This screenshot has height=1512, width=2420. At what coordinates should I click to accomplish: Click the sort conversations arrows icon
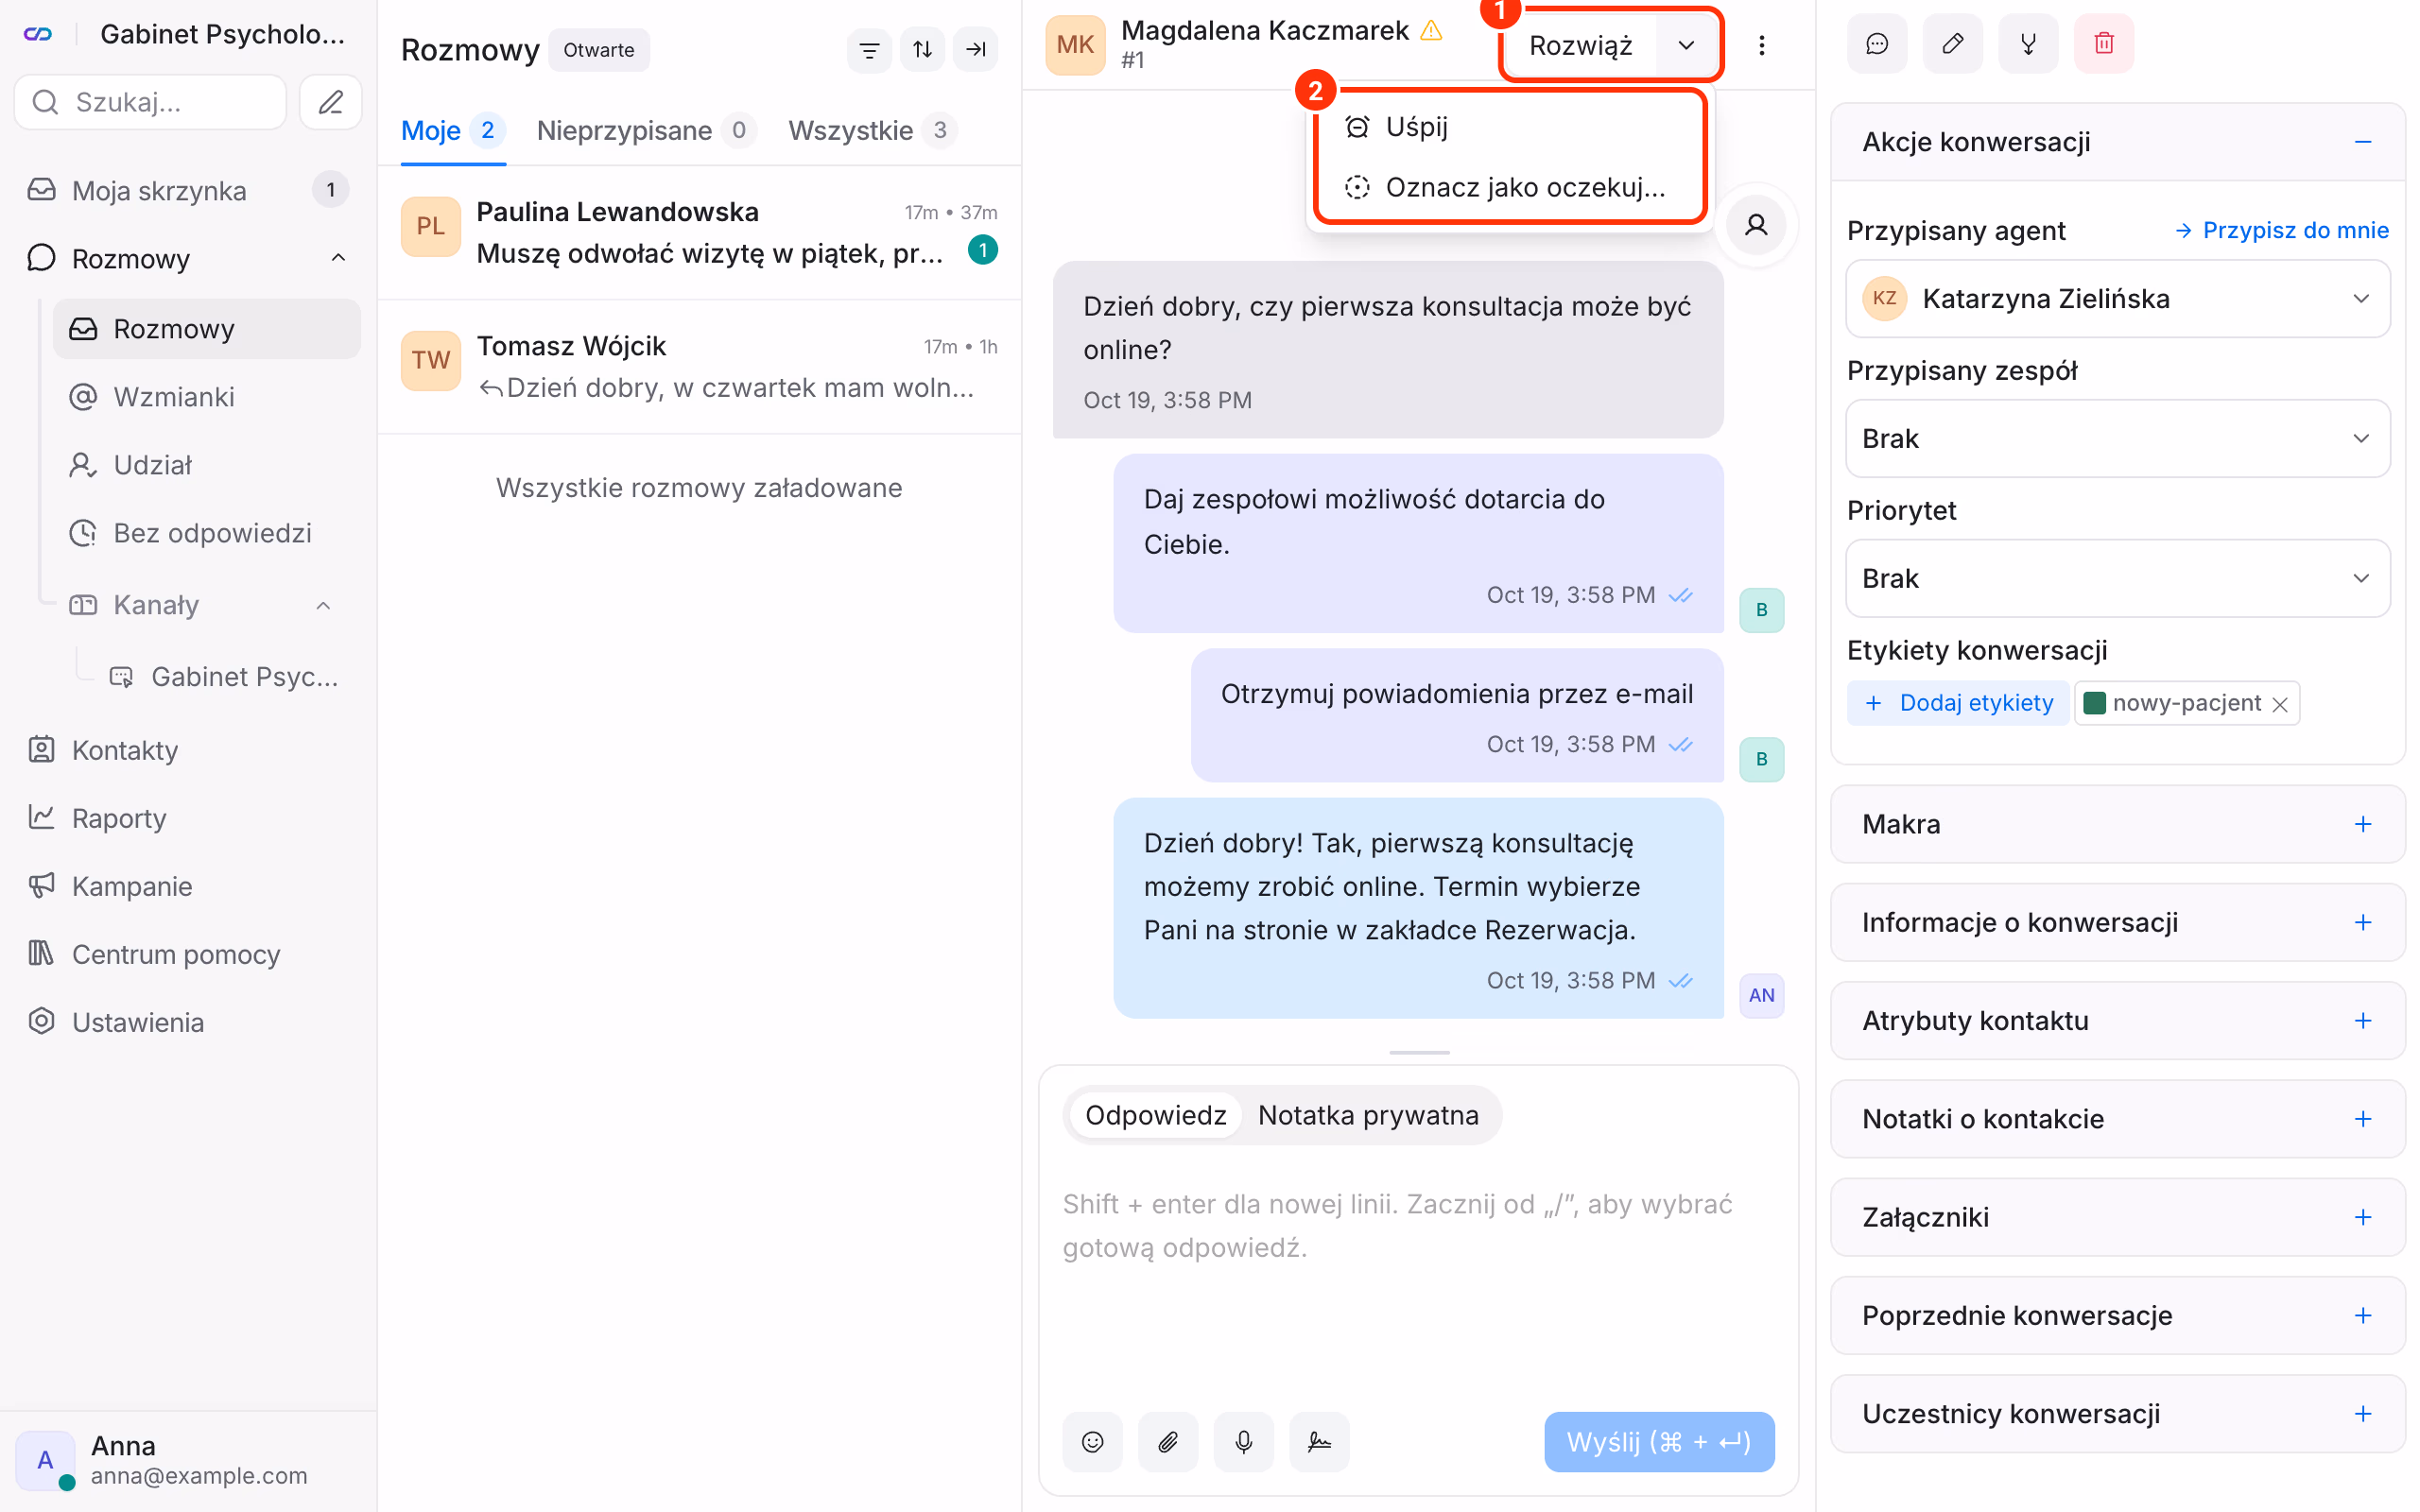coord(922,49)
